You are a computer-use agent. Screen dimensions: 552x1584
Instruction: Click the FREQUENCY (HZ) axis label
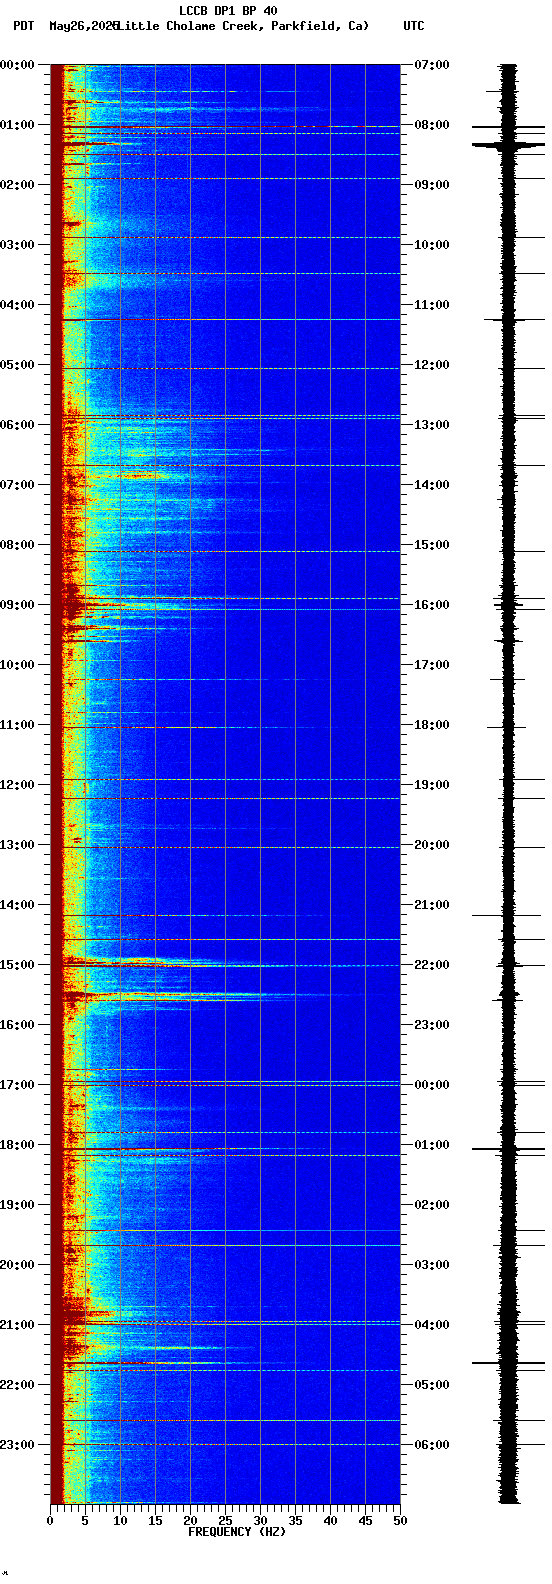tap(236, 1532)
